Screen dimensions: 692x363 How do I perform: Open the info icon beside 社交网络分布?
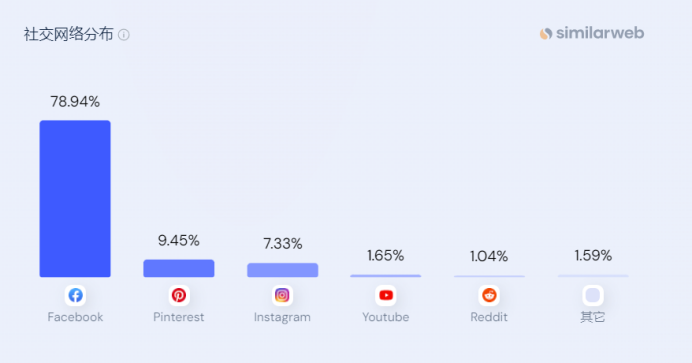(x=124, y=35)
